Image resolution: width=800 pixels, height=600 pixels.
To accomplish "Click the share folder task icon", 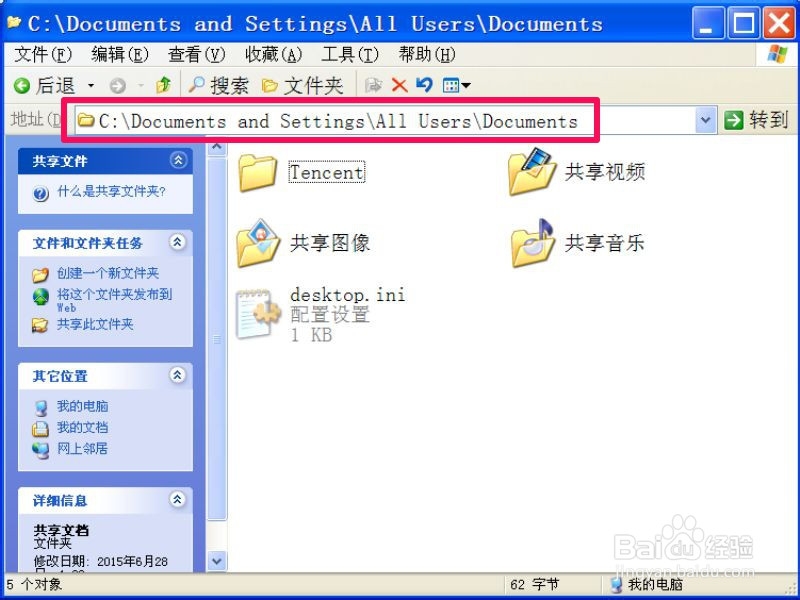I will (40, 326).
